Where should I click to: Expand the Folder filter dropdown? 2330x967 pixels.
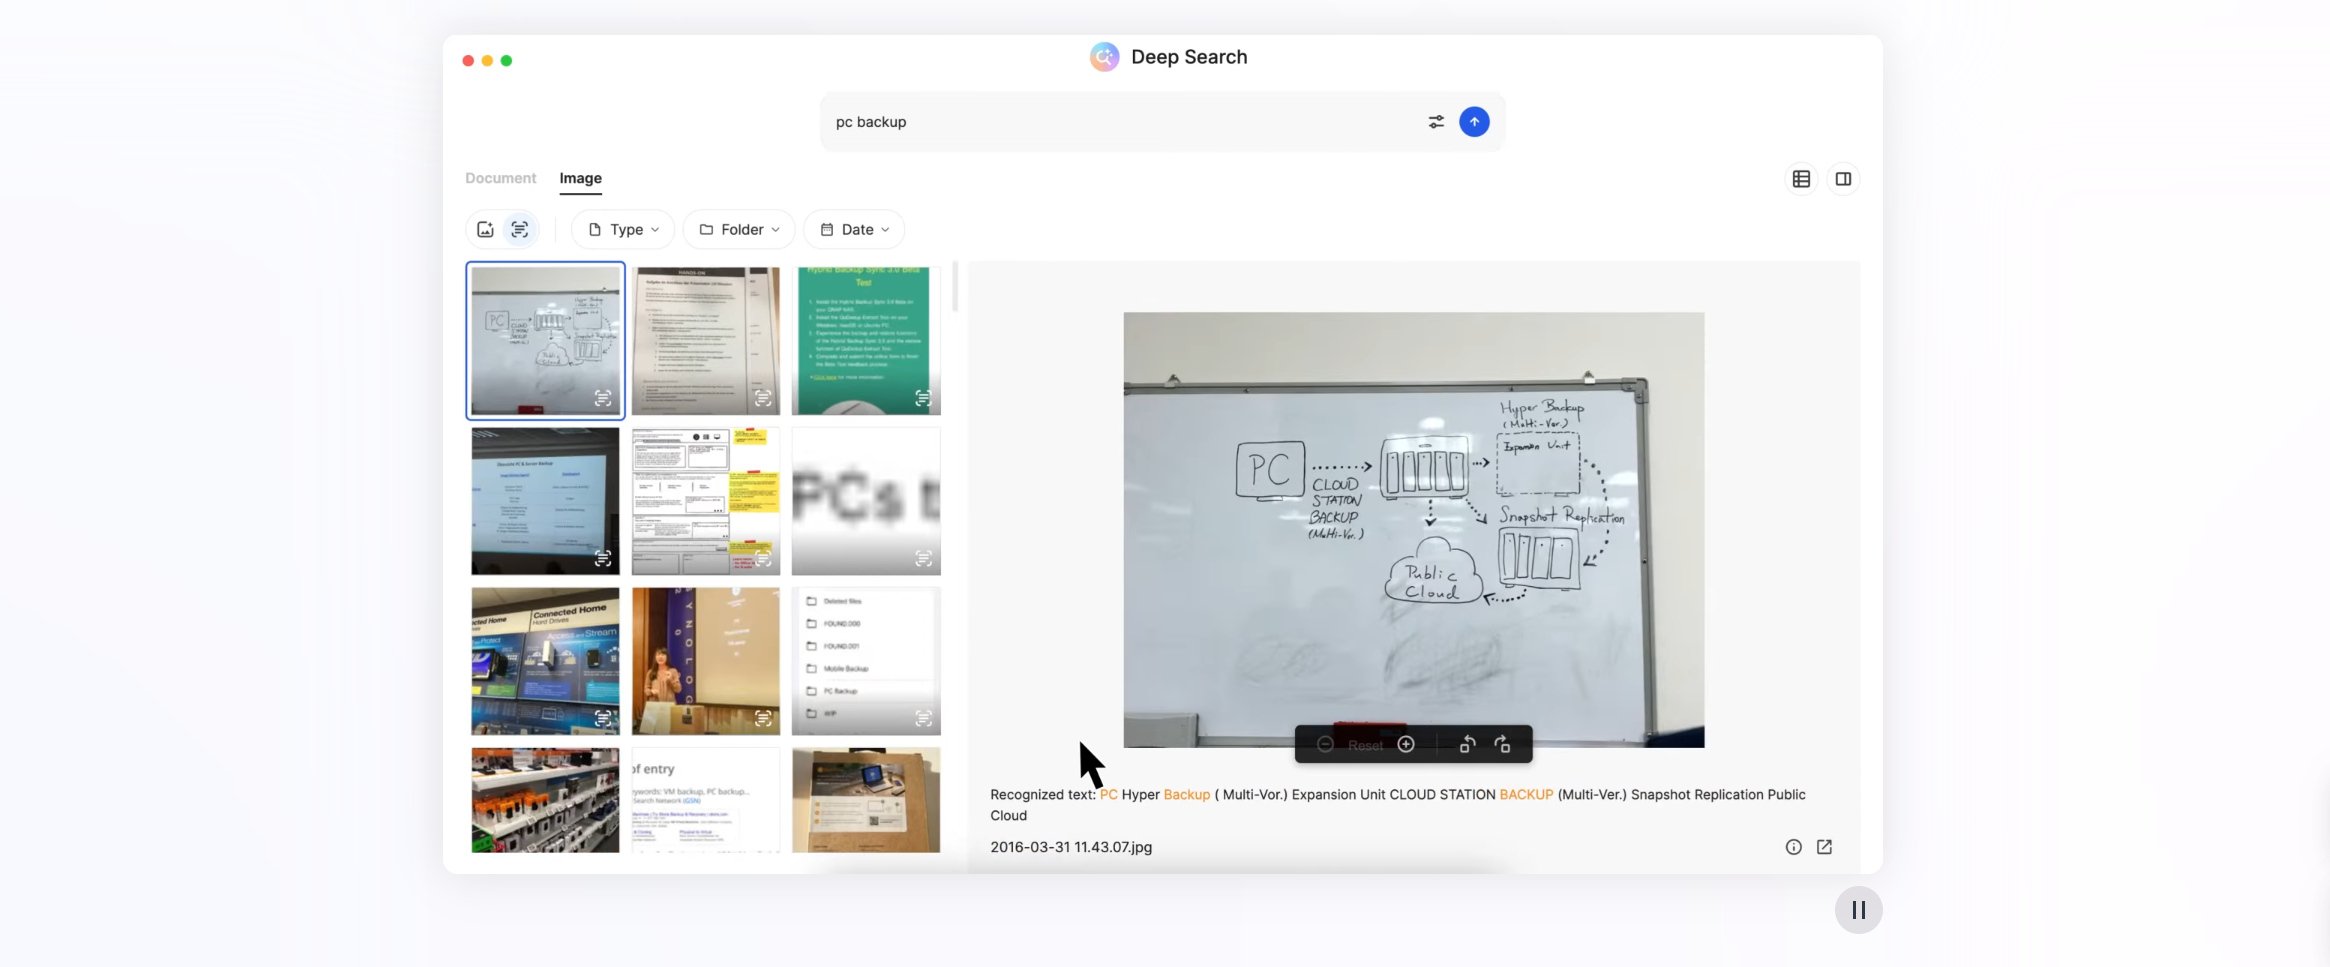pos(739,230)
